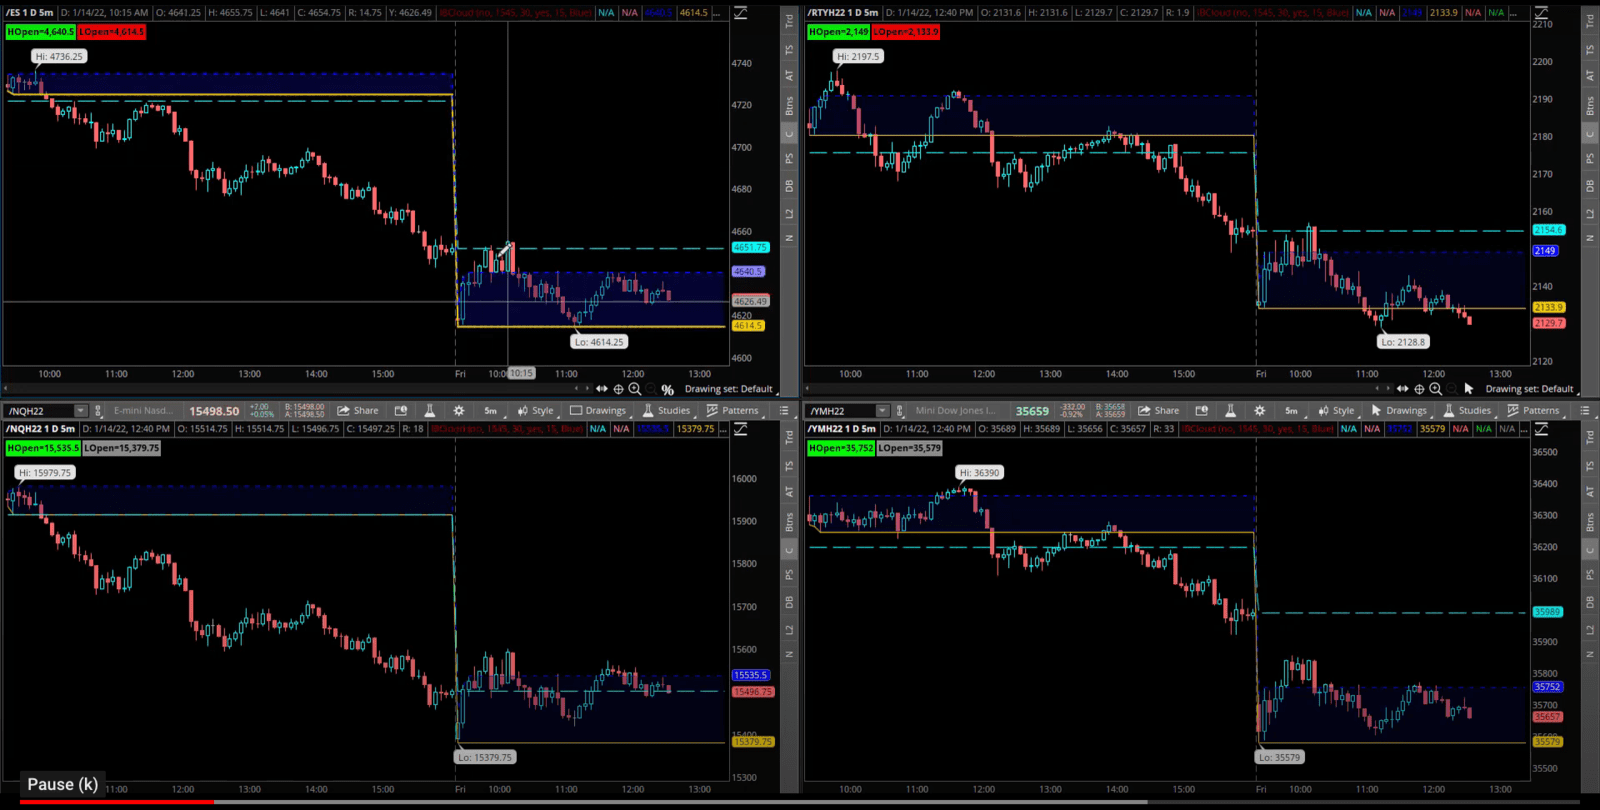Click Hi: 4736.25 price bubble on /ES chart
The width and height of the screenshot is (1600, 810).
pos(59,56)
